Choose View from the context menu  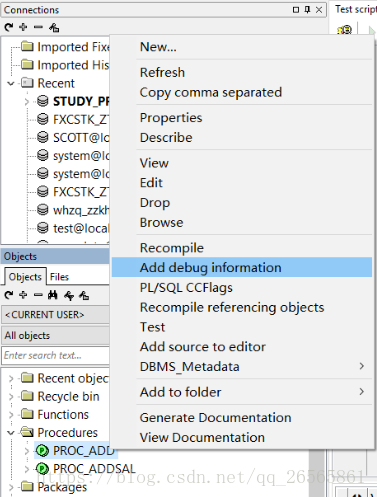242,163
